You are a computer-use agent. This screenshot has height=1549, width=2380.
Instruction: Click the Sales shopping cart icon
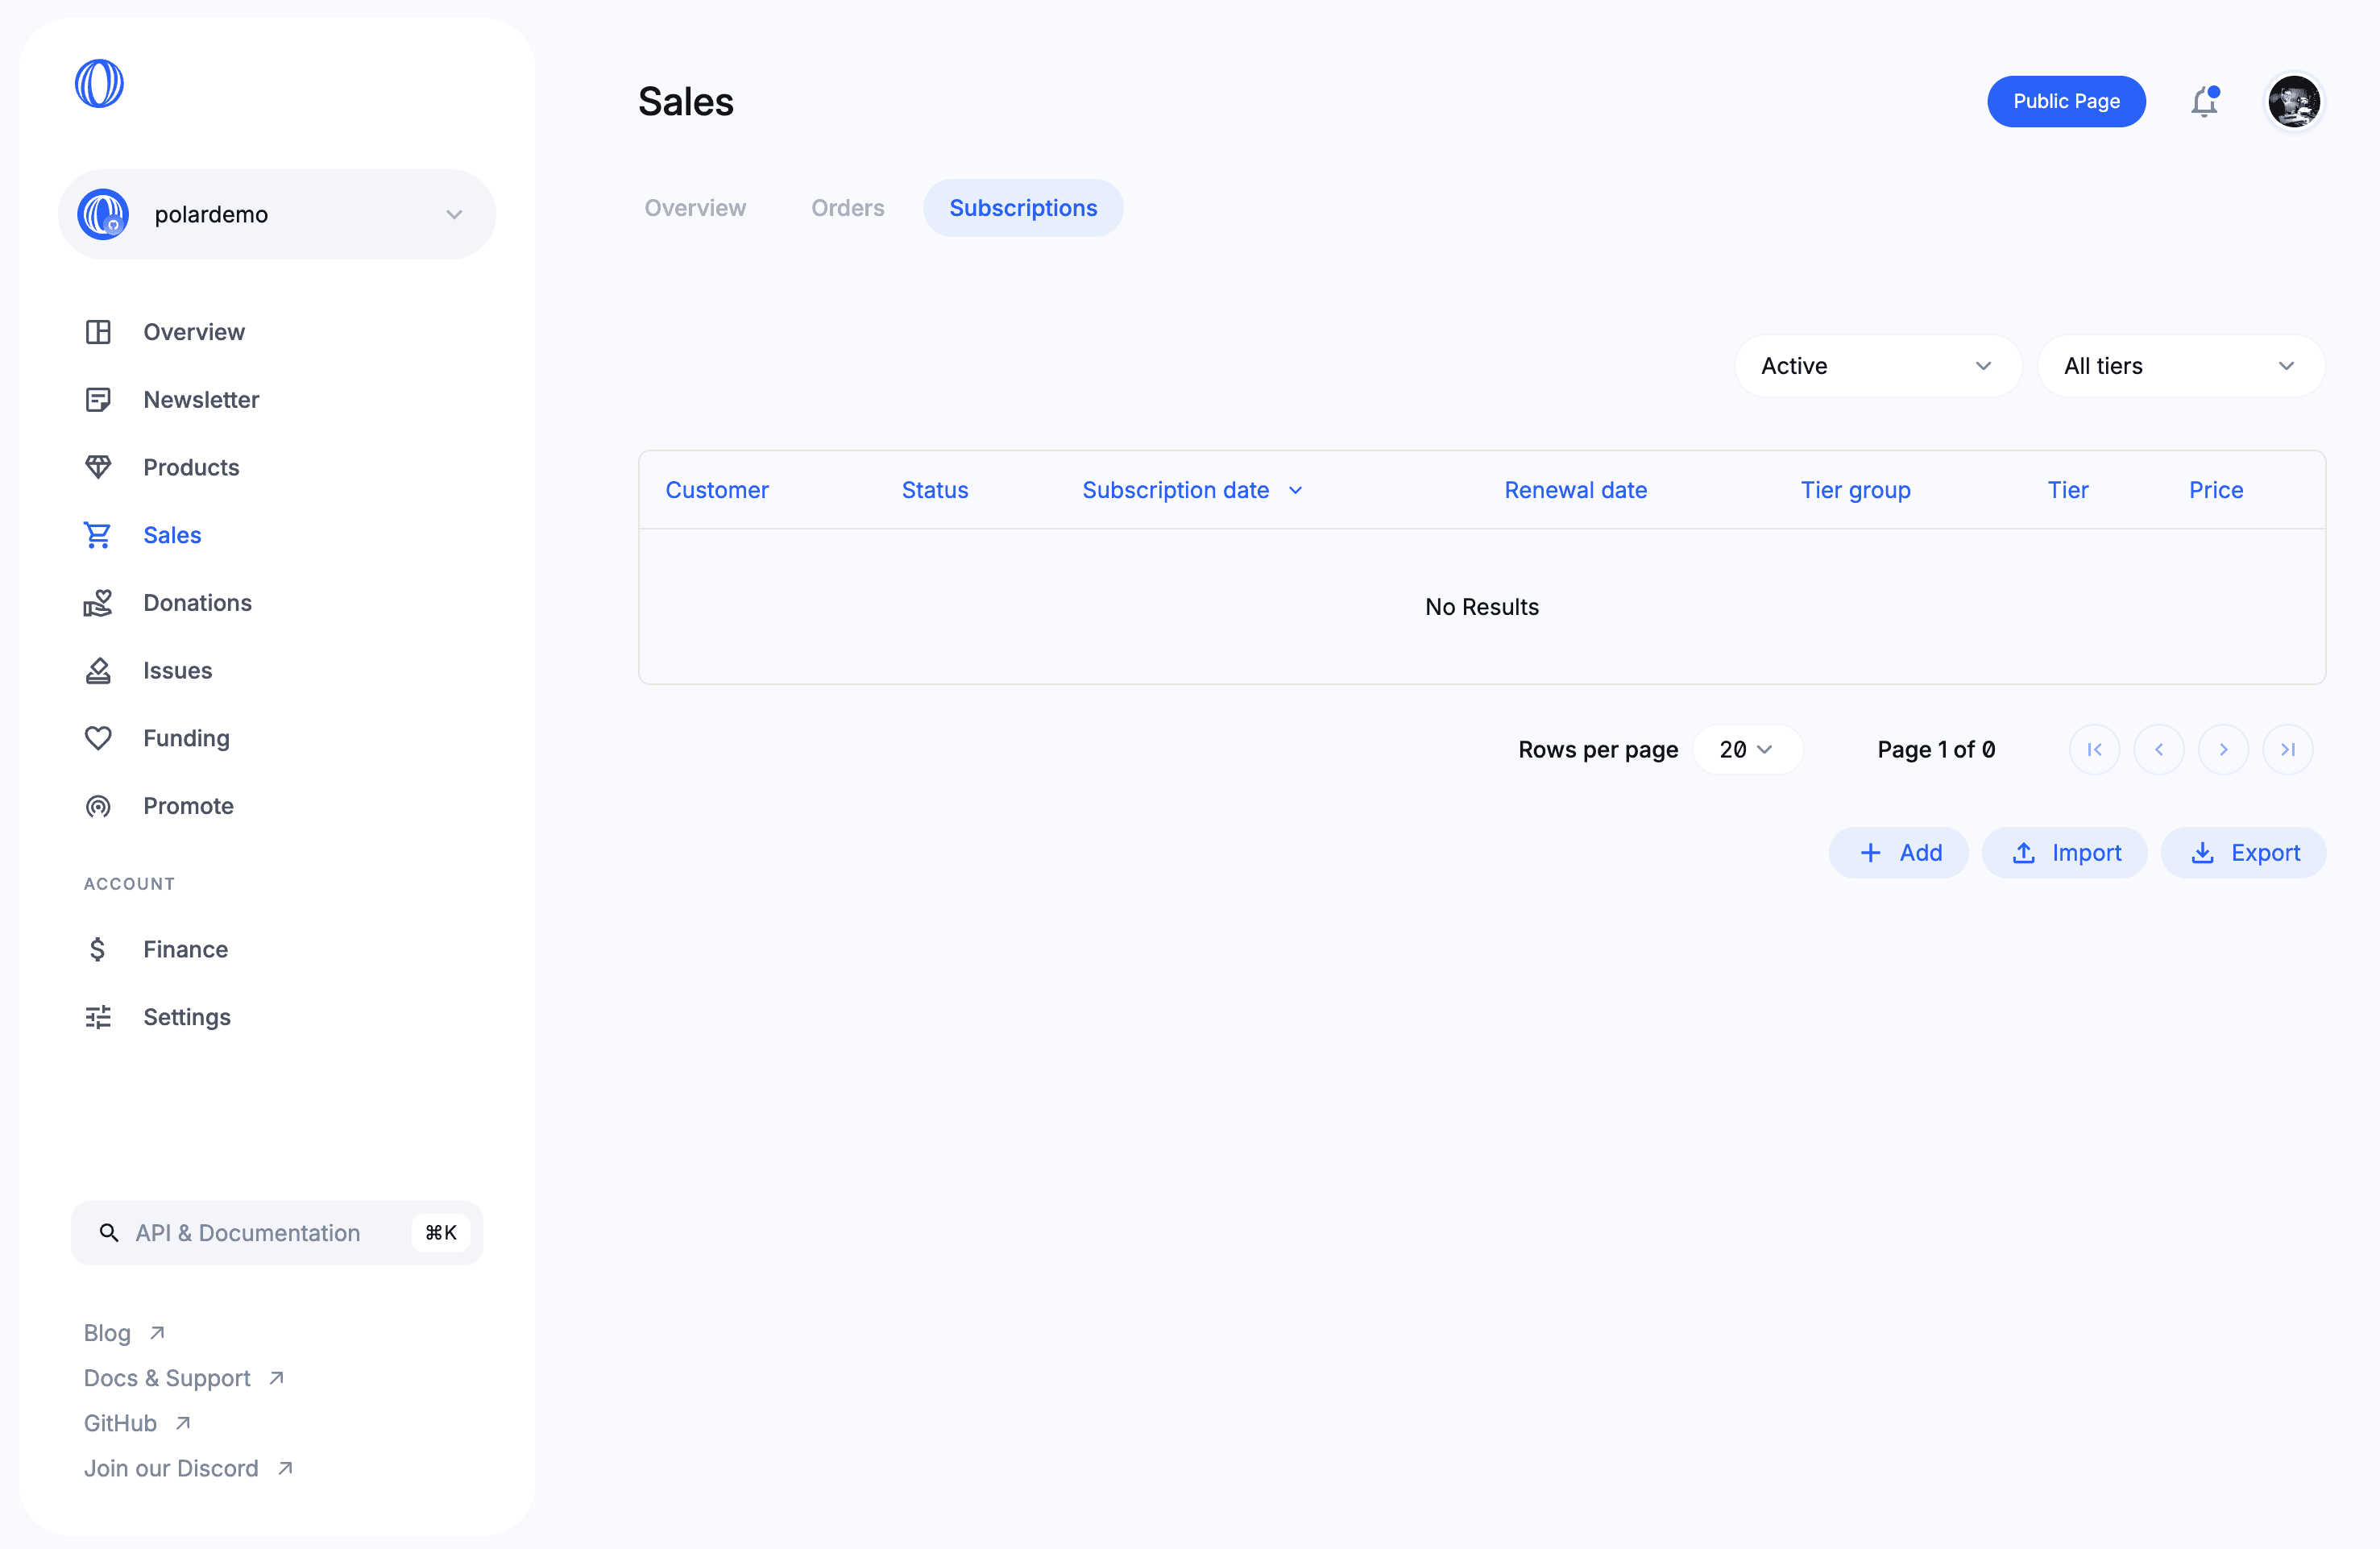coord(98,535)
